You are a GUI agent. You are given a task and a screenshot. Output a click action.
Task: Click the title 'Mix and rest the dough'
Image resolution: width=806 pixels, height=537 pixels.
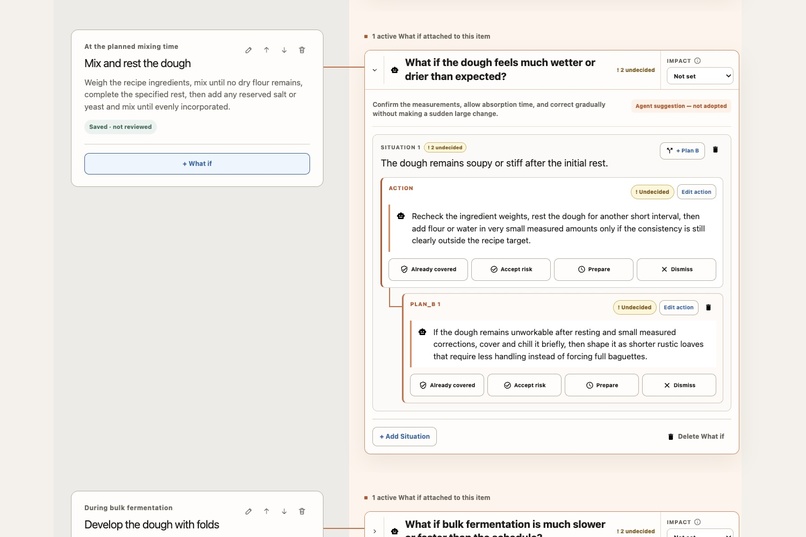[138, 63]
